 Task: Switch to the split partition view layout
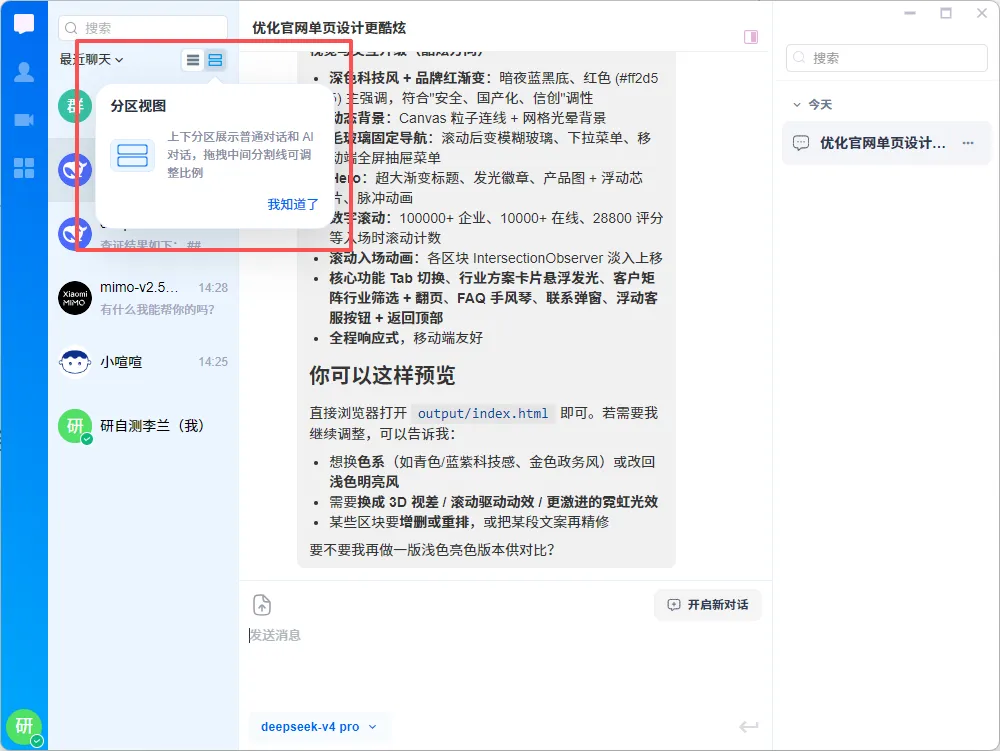pyautogui.click(x=216, y=60)
